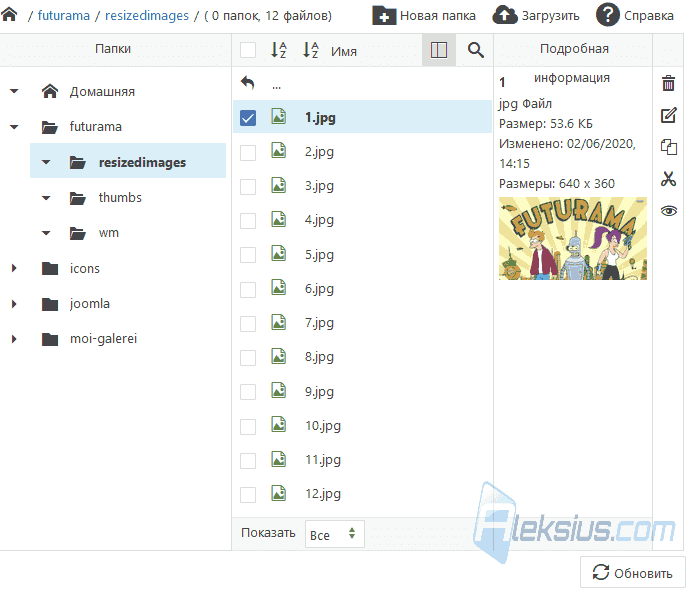
Task: Select wm folder in tree
Action: coord(108,233)
